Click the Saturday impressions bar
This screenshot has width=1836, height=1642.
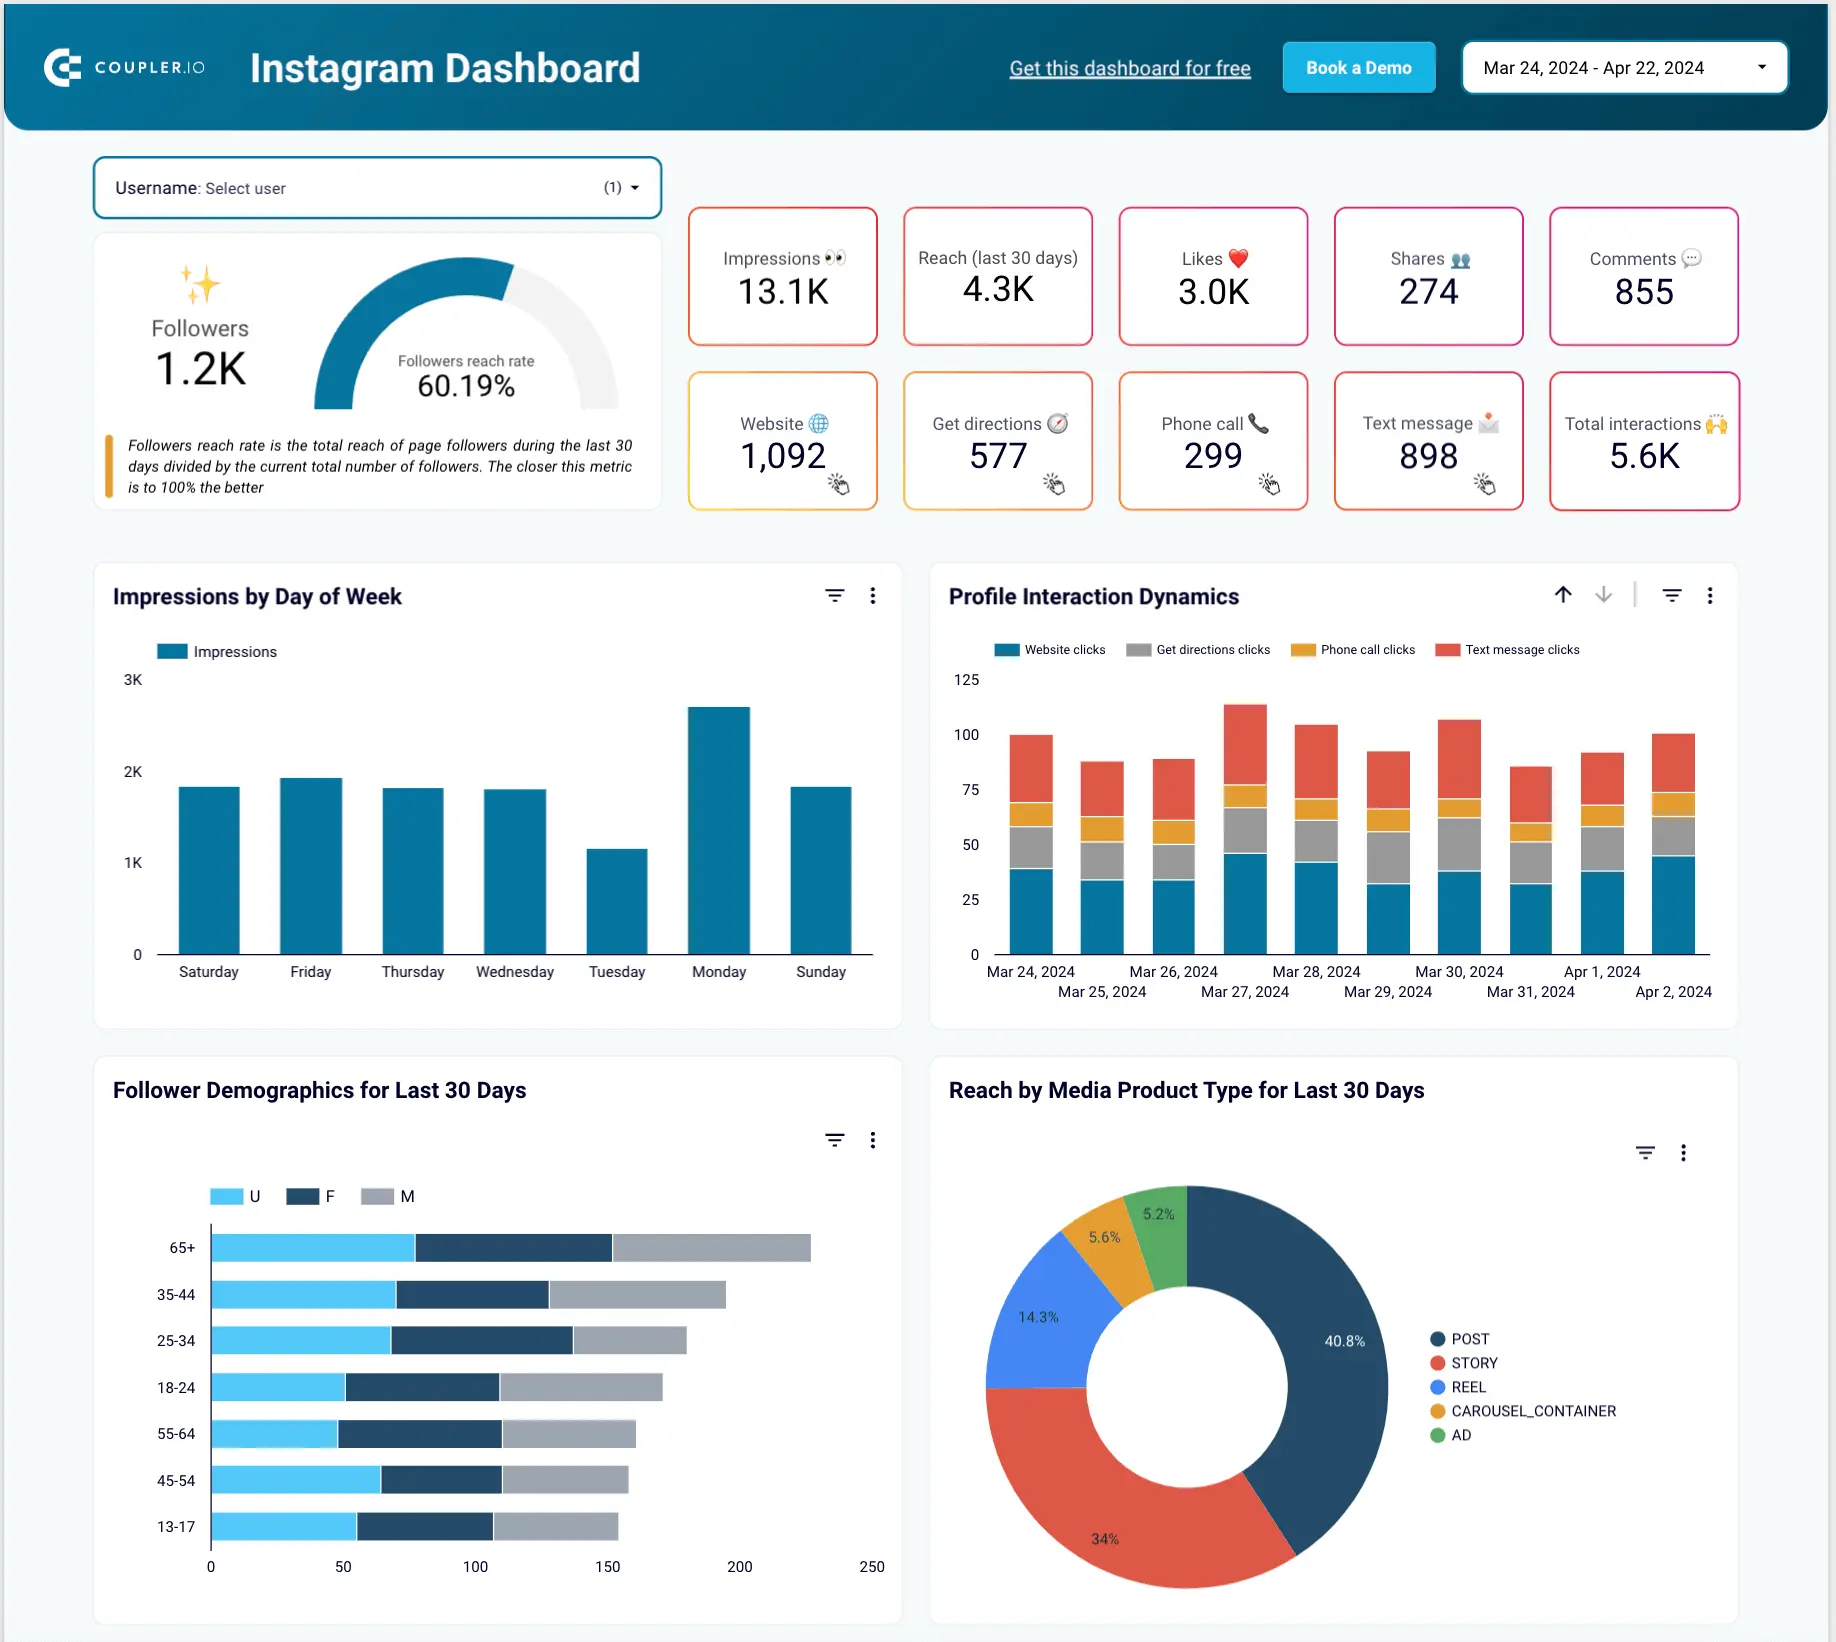(x=209, y=870)
